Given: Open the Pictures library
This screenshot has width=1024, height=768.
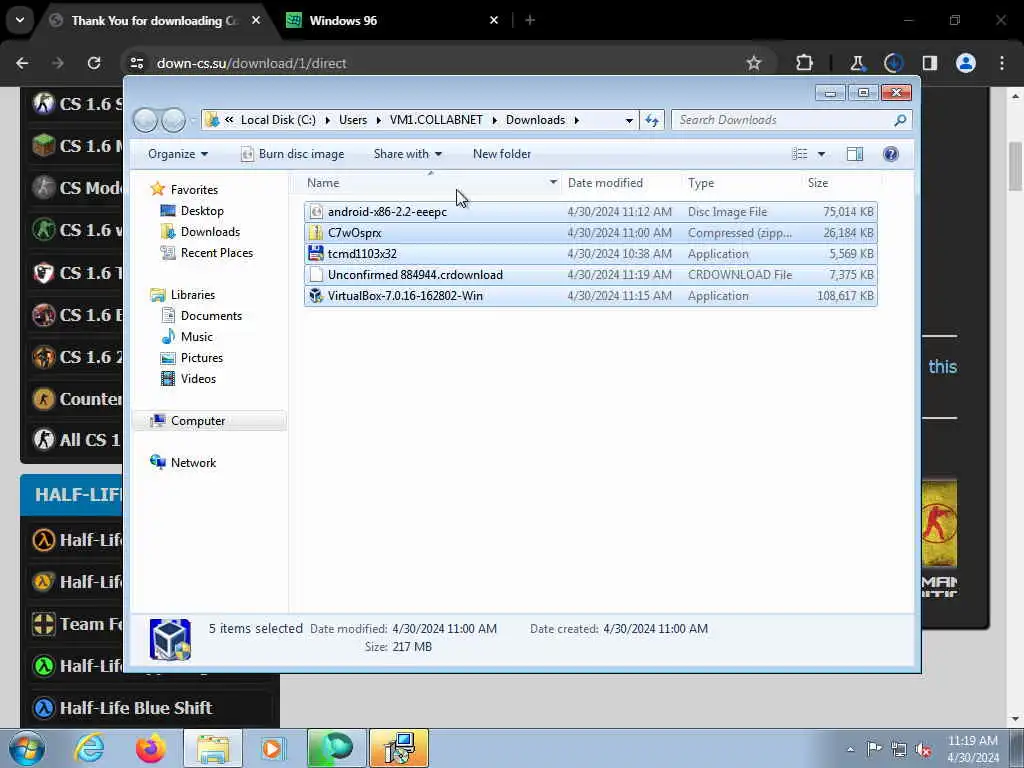Looking at the screenshot, I should coord(201,357).
